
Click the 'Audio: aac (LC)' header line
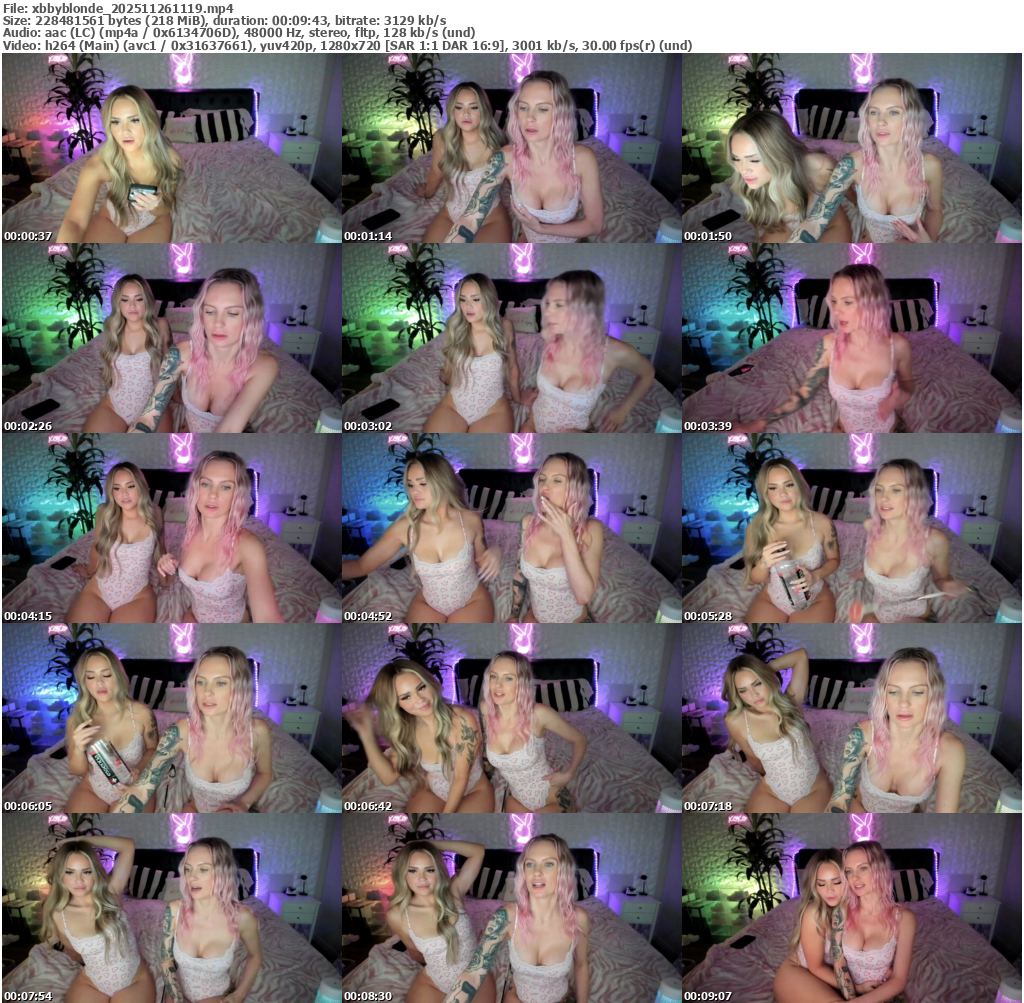click(239, 33)
